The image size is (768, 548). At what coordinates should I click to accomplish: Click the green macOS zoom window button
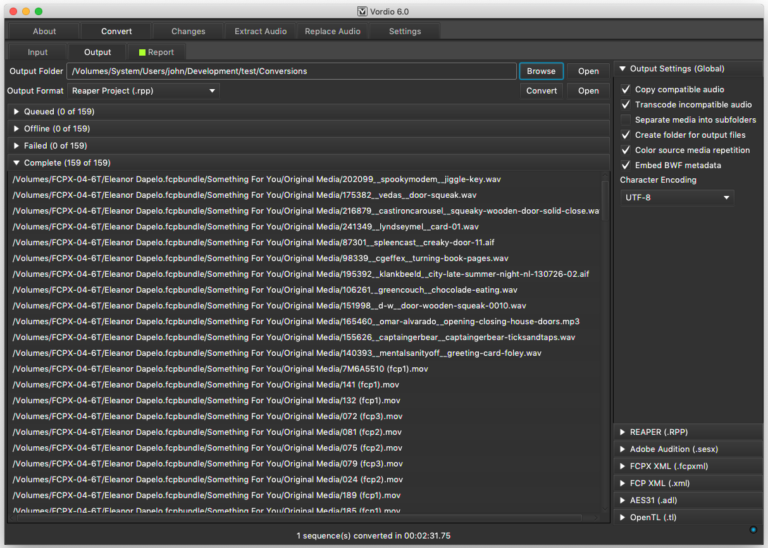coord(38,10)
